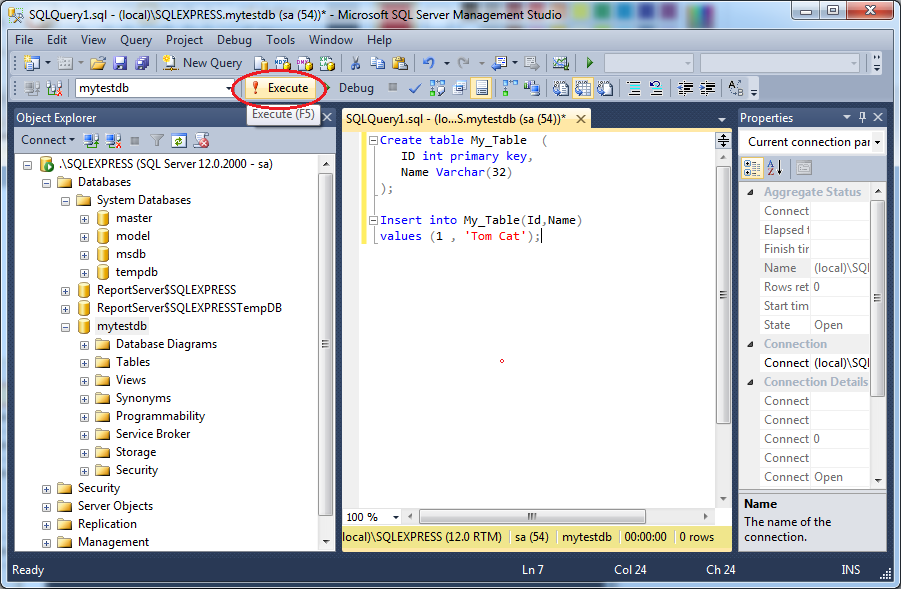
Task: Collapse the mytestdb database node
Action: (66, 327)
